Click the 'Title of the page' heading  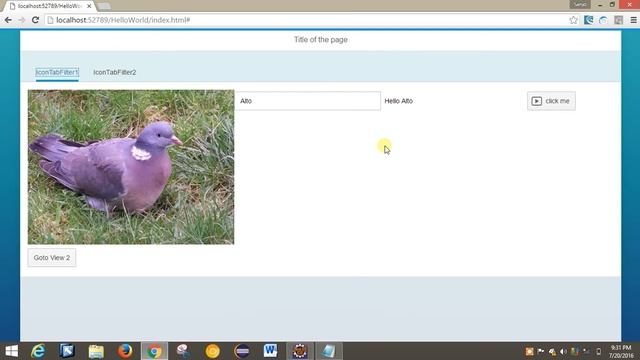point(321,40)
